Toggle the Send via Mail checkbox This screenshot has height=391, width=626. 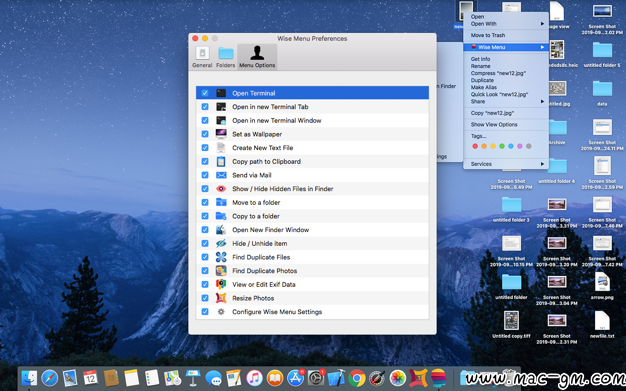click(205, 175)
